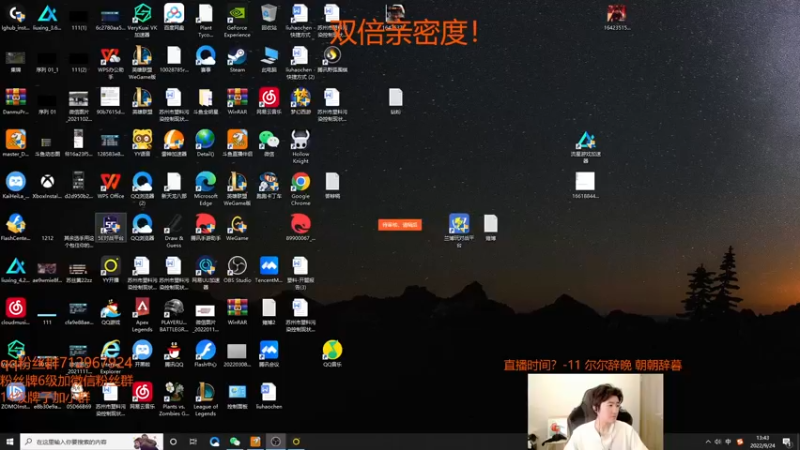The height and width of the screenshot is (450, 800).
Task: Open the Google Chrome shortcut
Action: 301,189
